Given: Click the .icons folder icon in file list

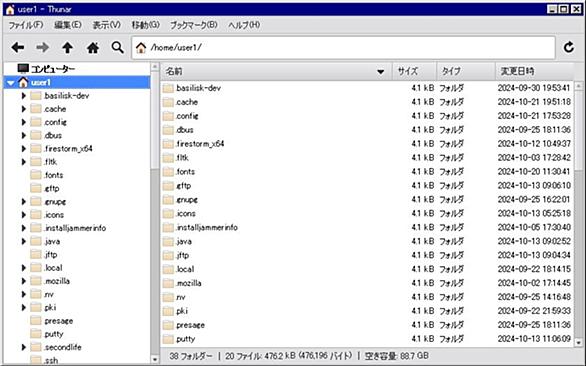Looking at the screenshot, I should [x=168, y=213].
